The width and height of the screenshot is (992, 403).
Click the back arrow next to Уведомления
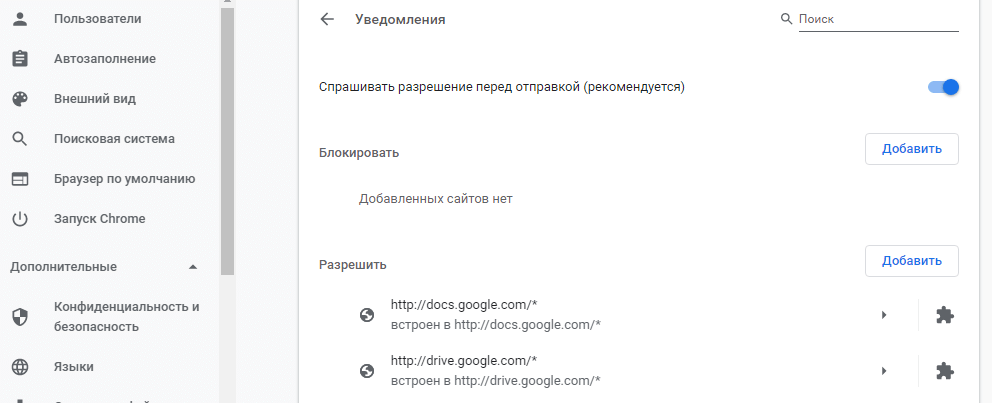coord(326,20)
